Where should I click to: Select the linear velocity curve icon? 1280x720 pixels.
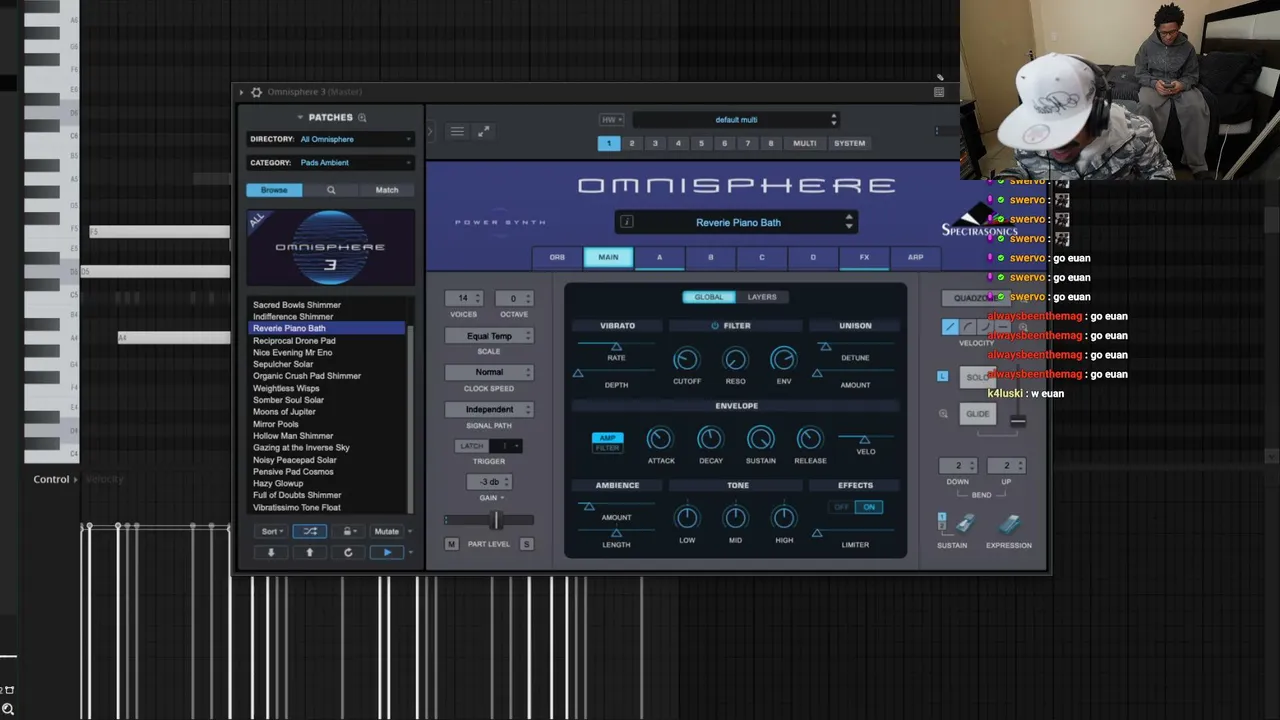pyautogui.click(x=950, y=327)
